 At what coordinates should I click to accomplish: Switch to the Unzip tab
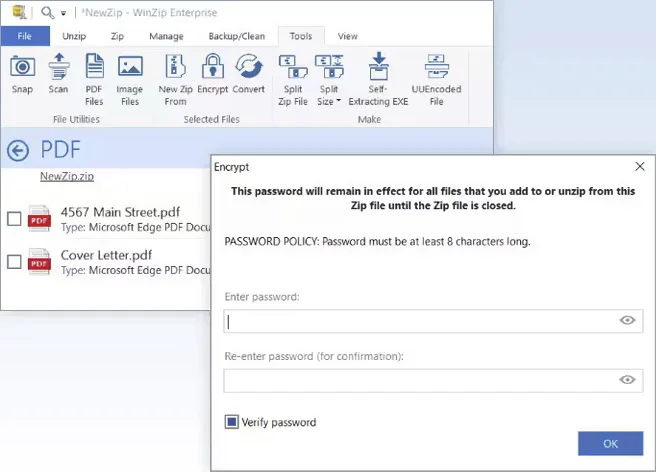[74, 36]
